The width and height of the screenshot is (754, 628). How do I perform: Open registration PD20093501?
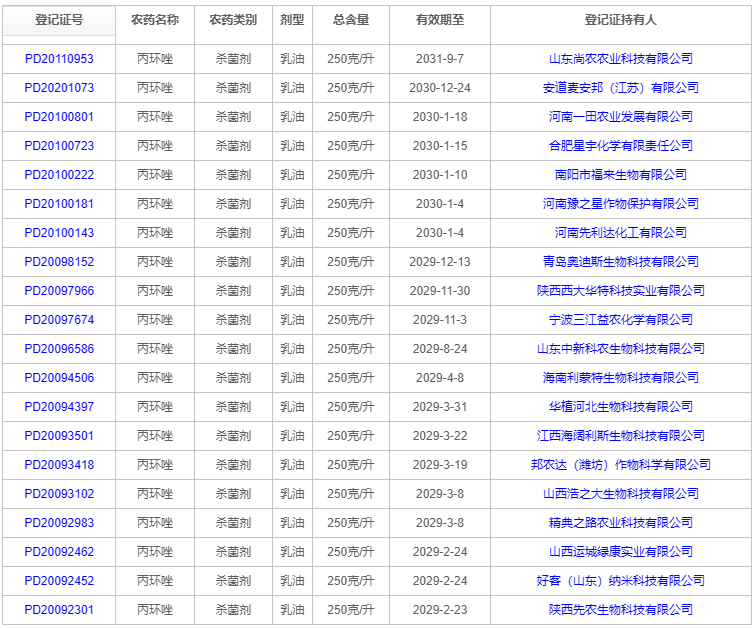pyautogui.click(x=59, y=436)
